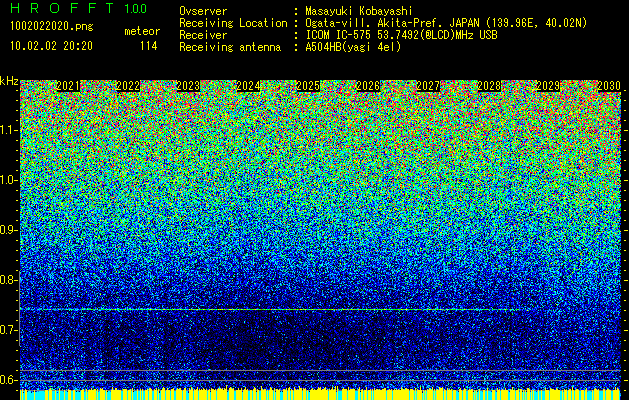The width and height of the screenshot is (629, 400).
Task: Click the meteor count 114
Action: point(148,46)
